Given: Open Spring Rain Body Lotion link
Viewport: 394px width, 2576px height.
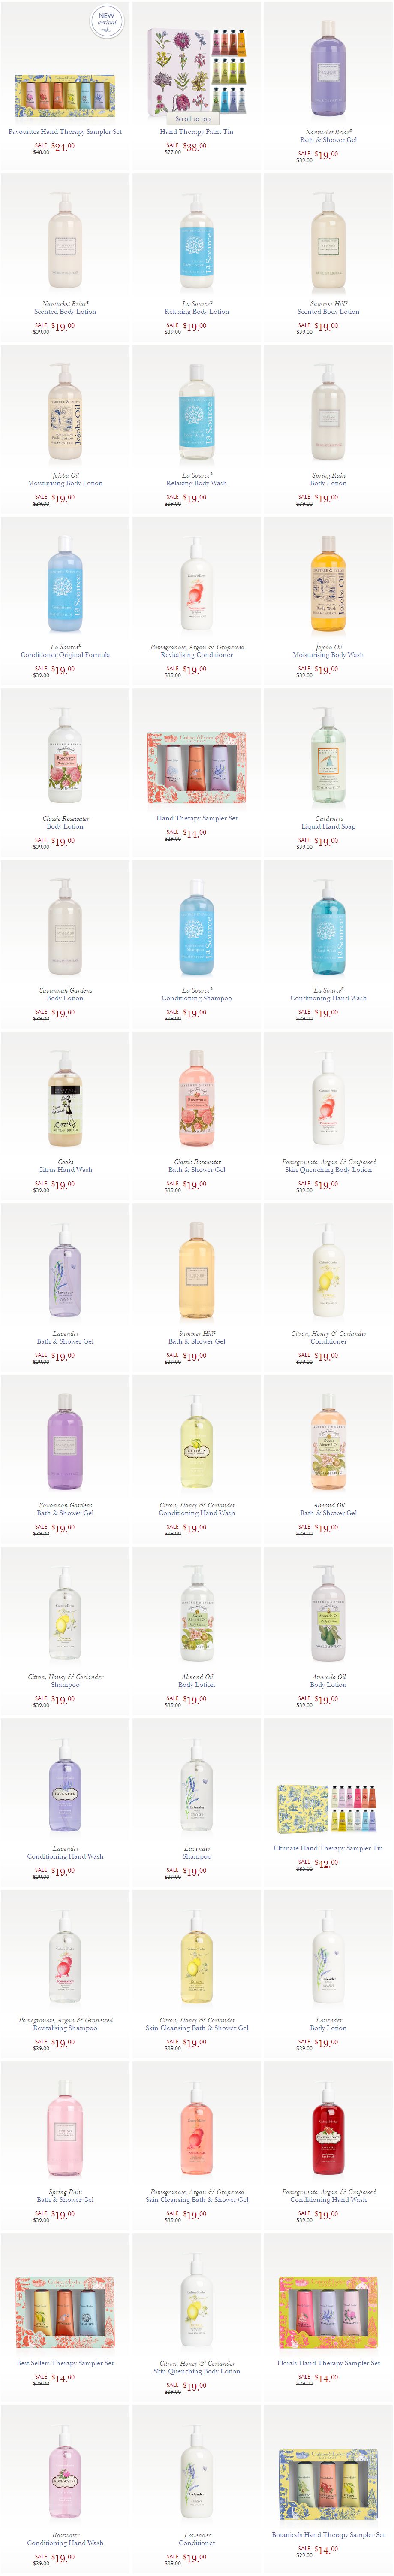Looking at the screenshot, I should (328, 479).
